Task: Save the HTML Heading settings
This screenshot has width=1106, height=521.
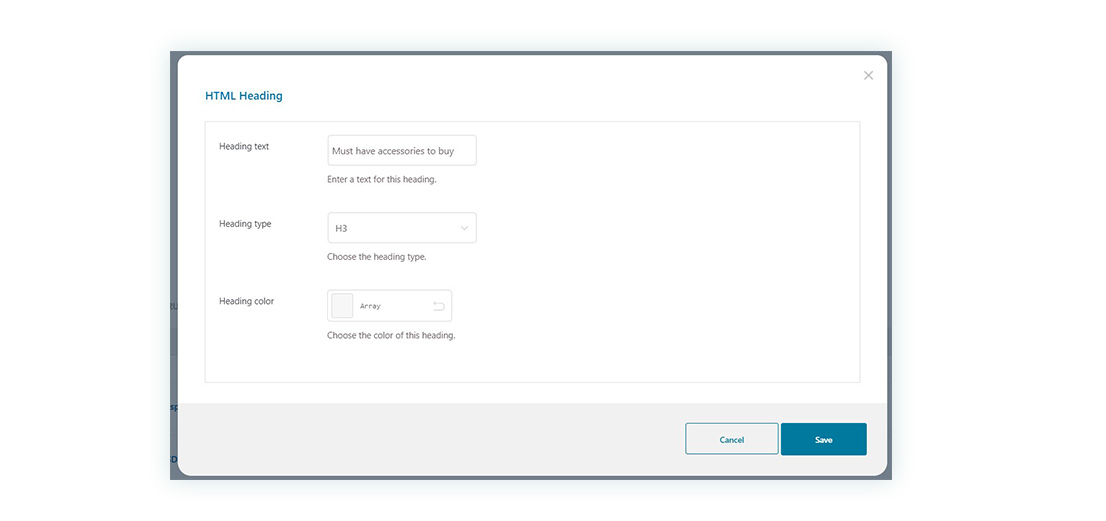Action: [x=824, y=439]
